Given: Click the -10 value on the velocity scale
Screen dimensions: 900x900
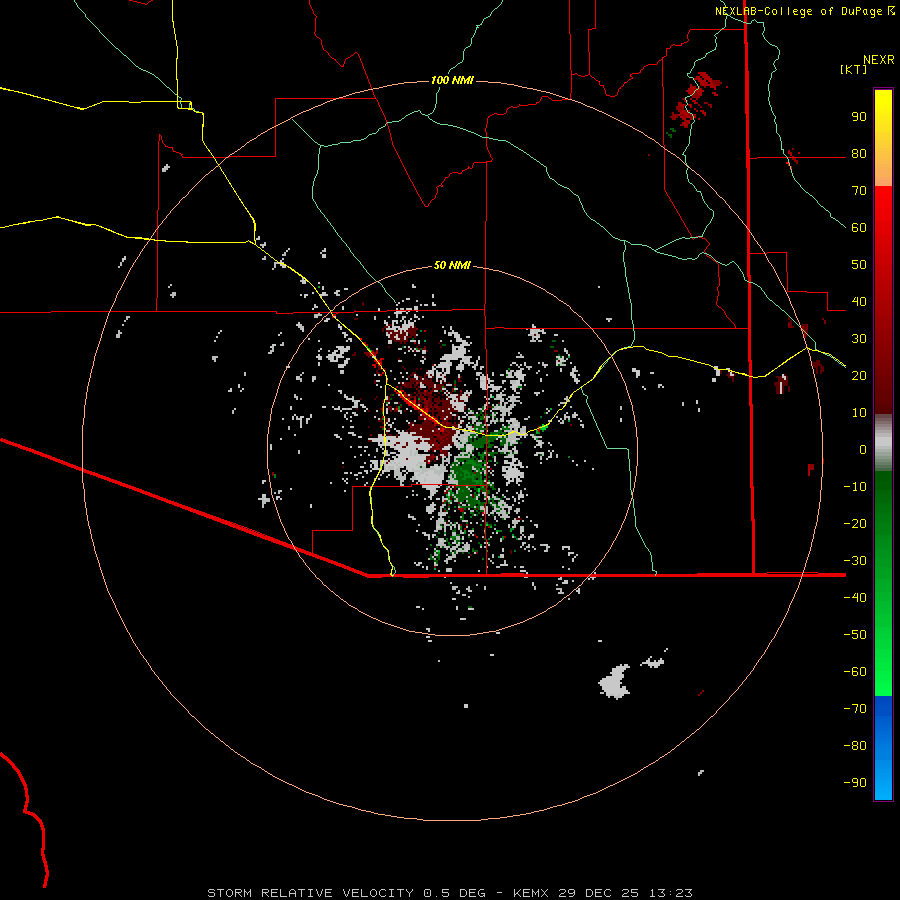Looking at the screenshot, I should click(x=855, y=487).
